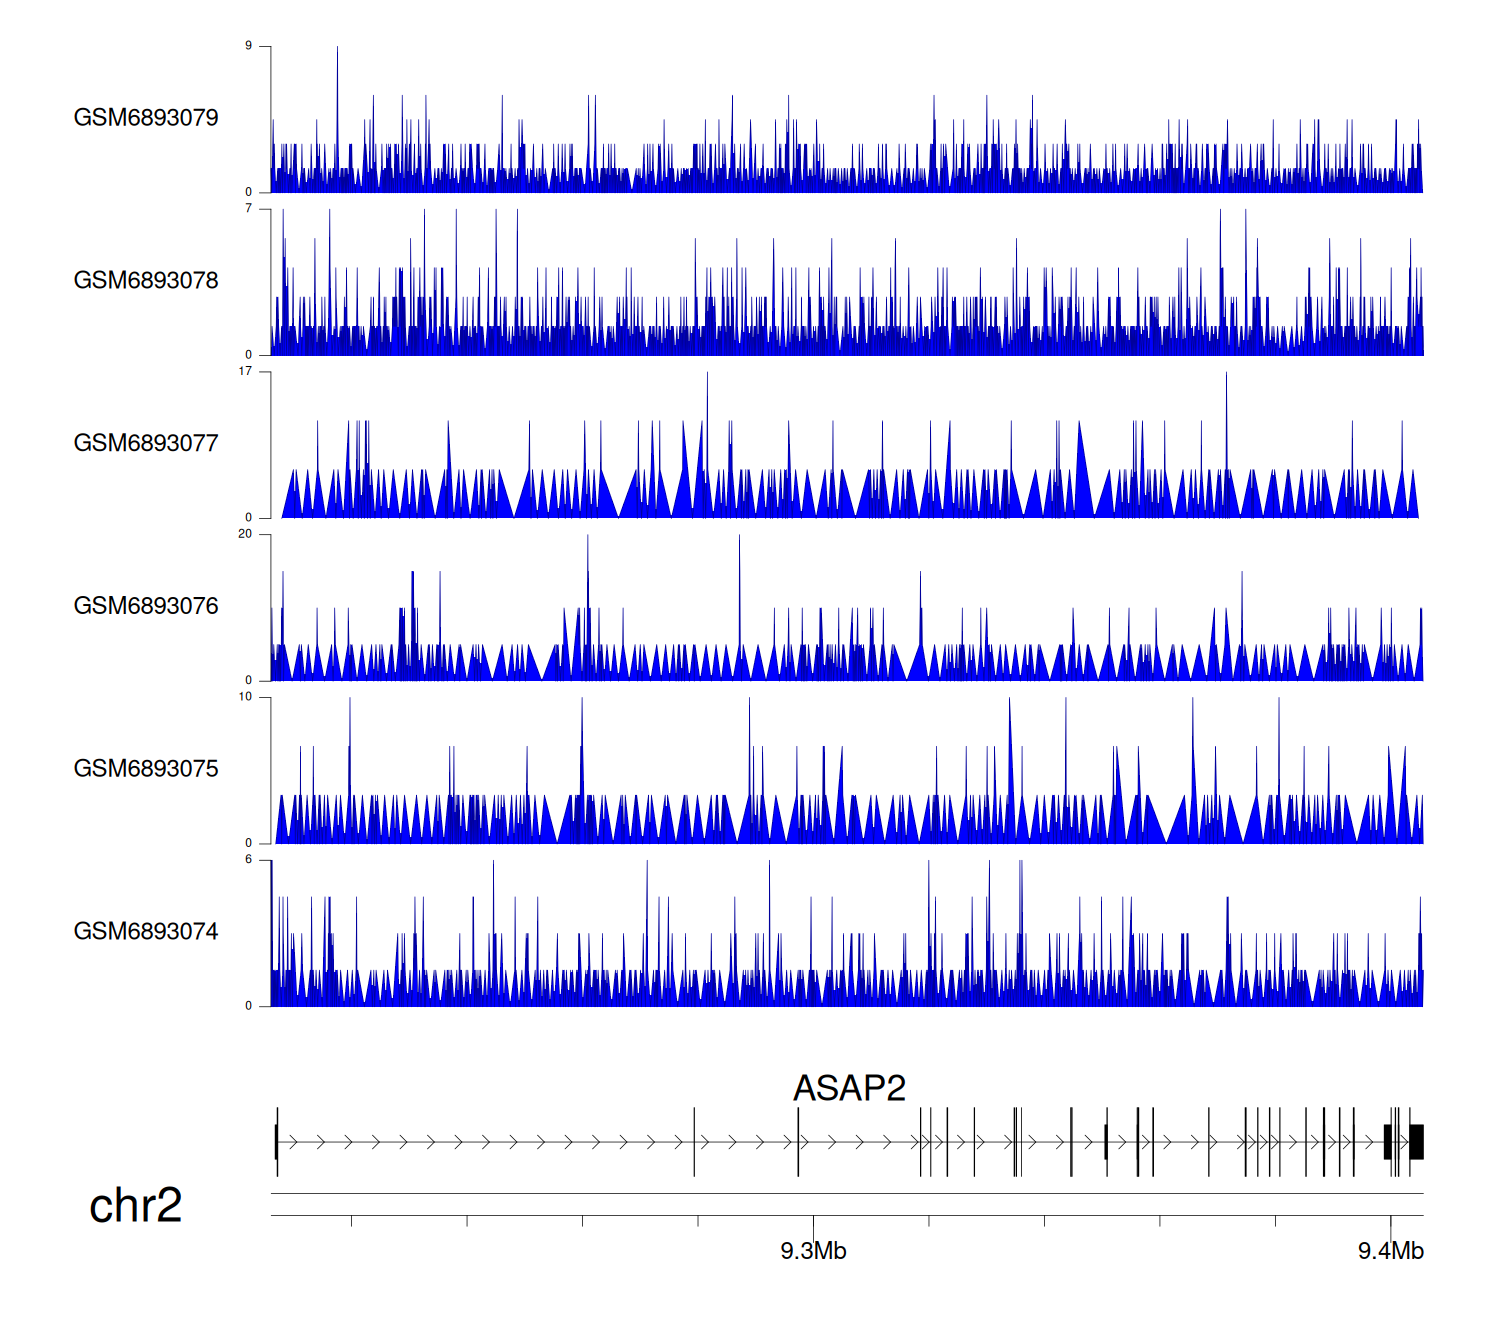Click the 9.4Mb axis position label

1390,1251
